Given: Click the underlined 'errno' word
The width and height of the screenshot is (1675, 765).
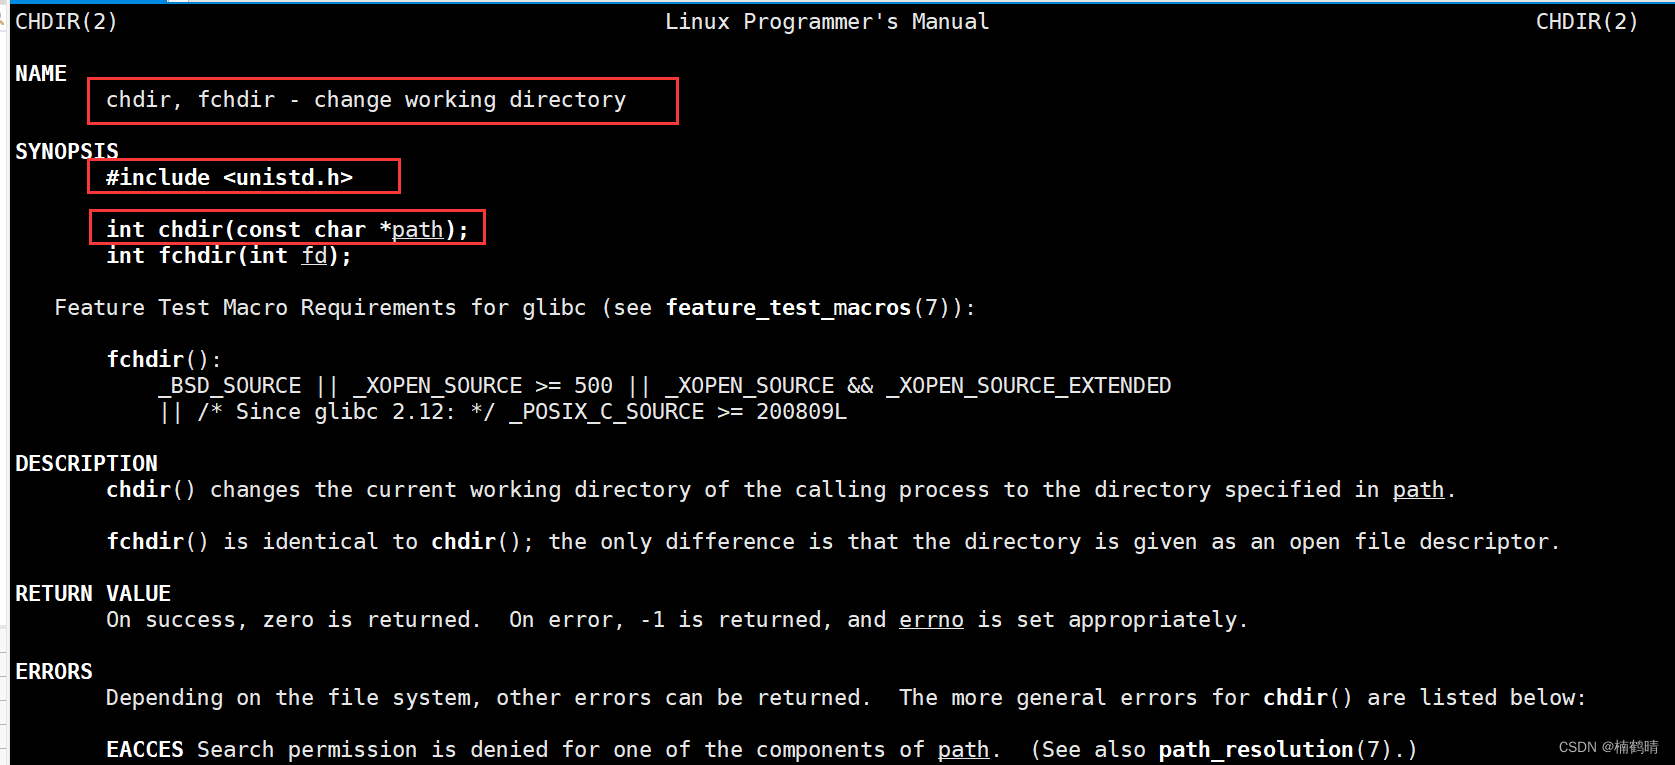Looking at the screenshot, I should (x=931, y=620).
